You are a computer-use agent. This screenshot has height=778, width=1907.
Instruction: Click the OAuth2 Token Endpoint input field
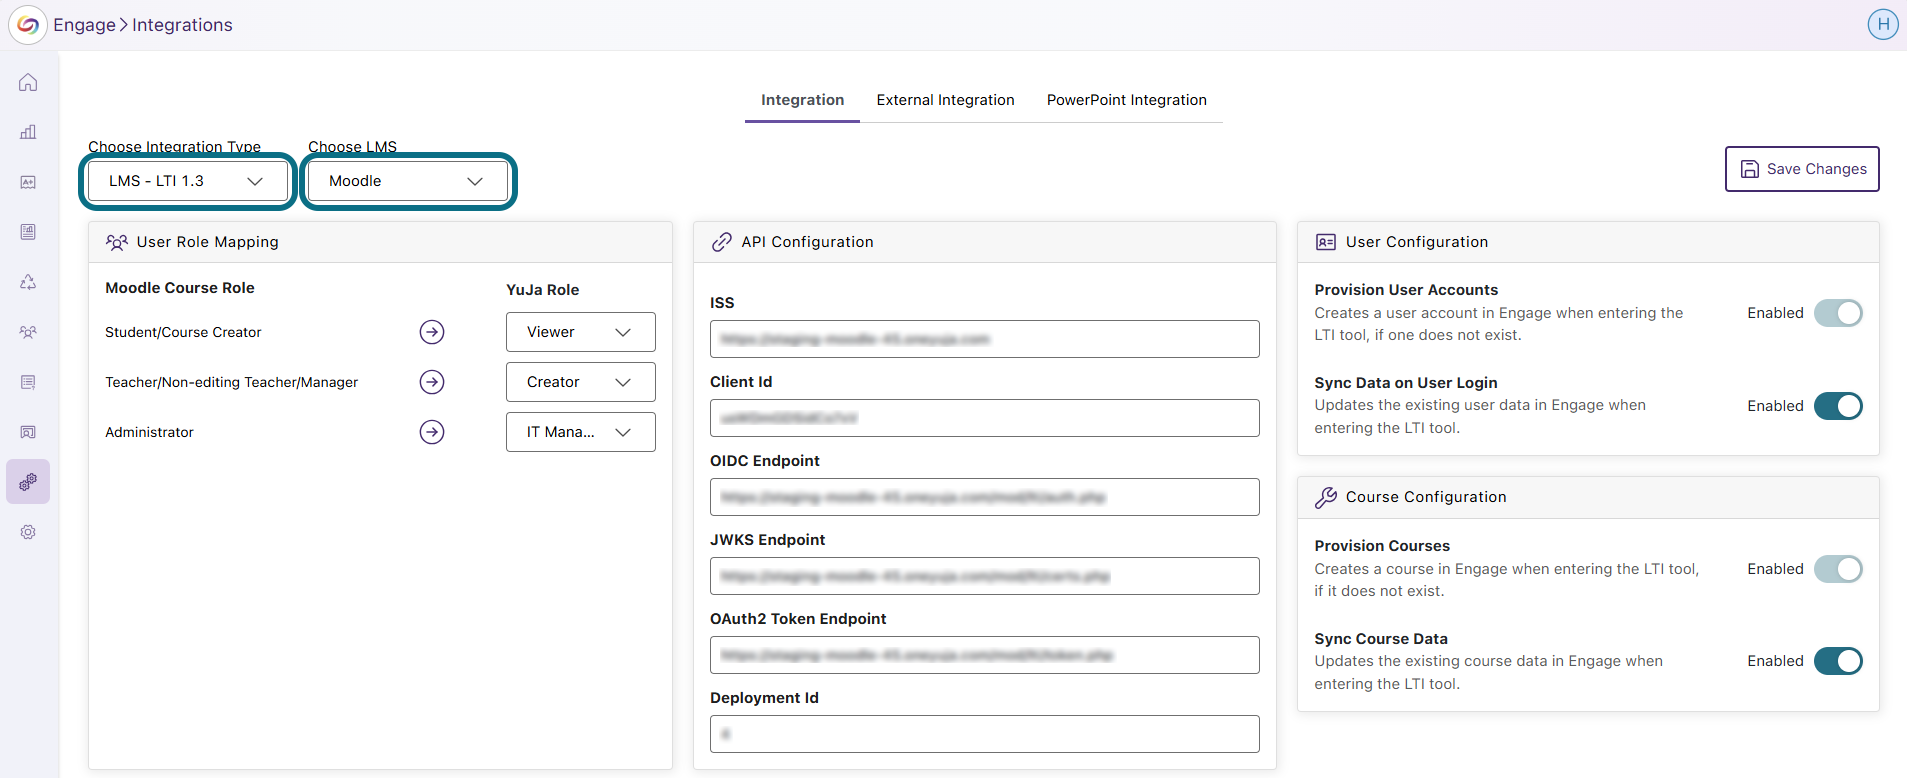(x=985, y=655)
